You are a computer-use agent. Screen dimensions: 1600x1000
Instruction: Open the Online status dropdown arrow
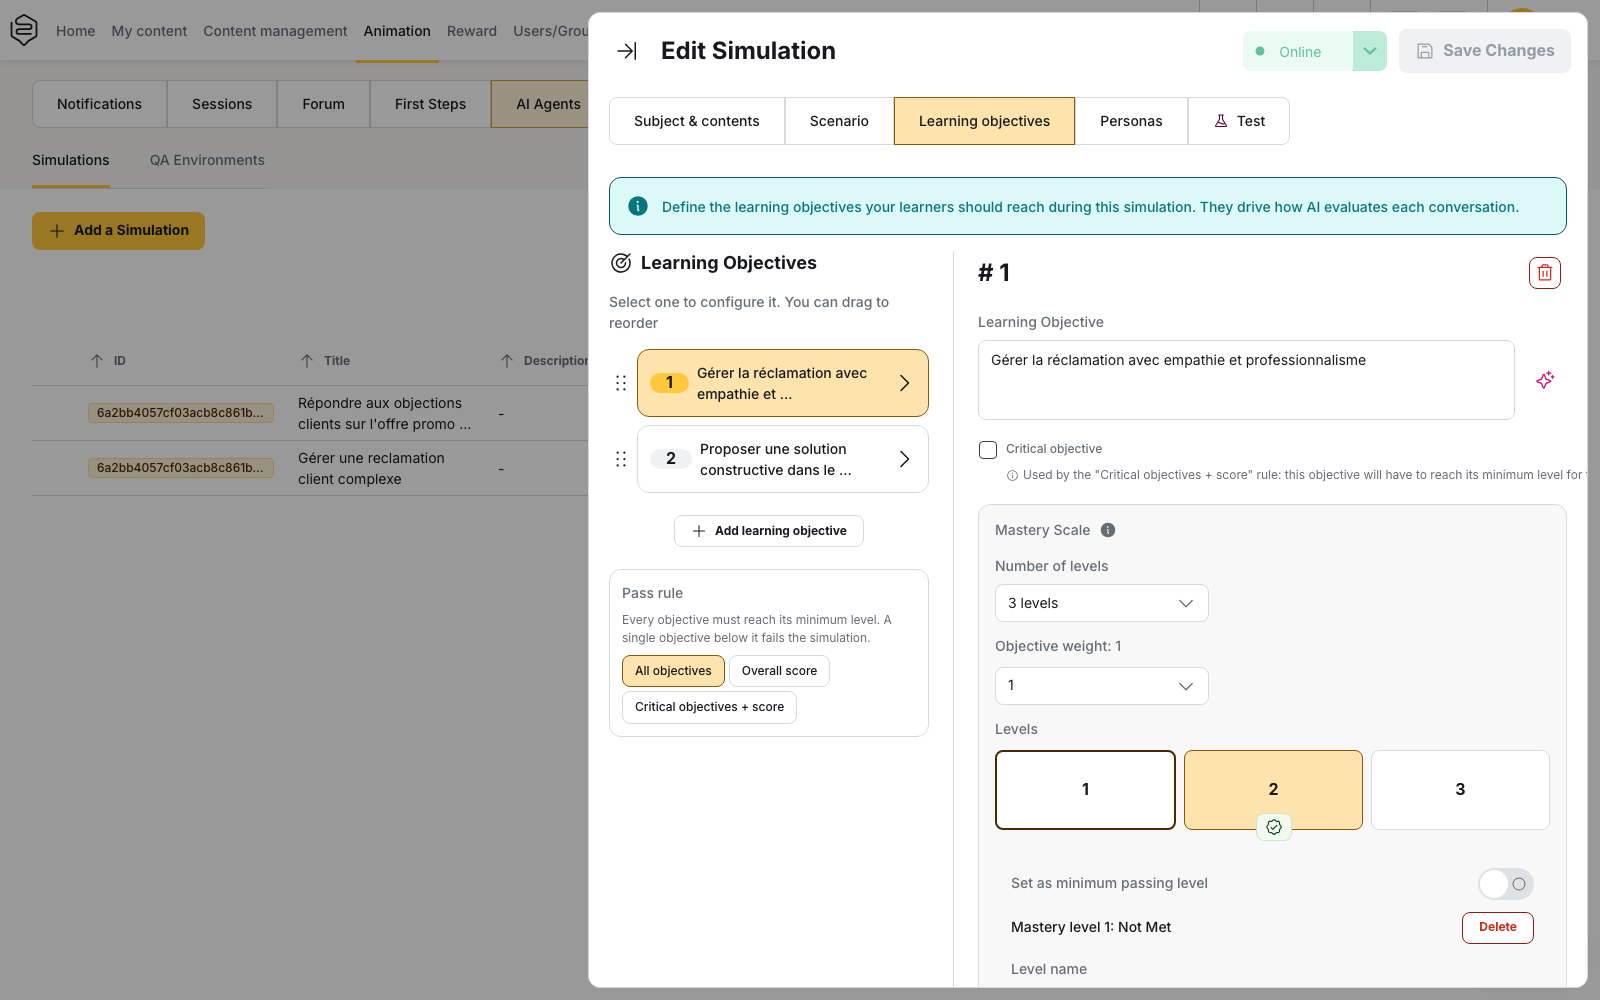(x=1370, y=51)
